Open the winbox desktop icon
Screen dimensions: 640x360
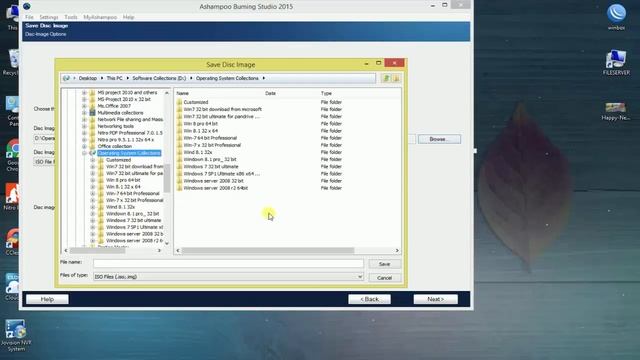pyautogui.click(x=616, y=17)
